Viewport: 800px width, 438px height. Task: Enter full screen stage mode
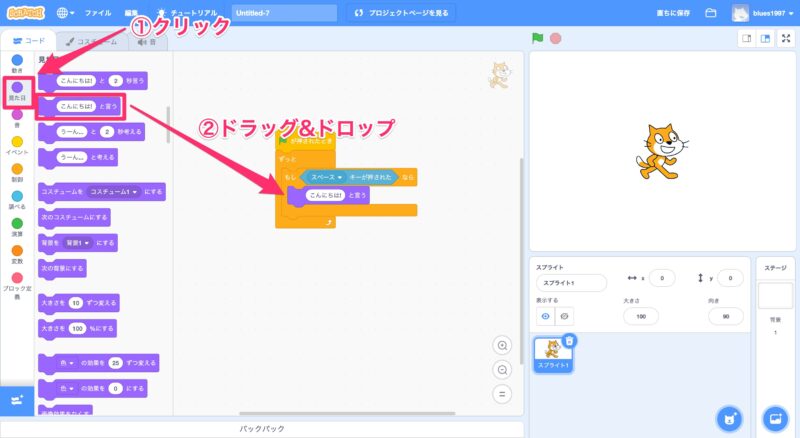[x=785, y=39]
